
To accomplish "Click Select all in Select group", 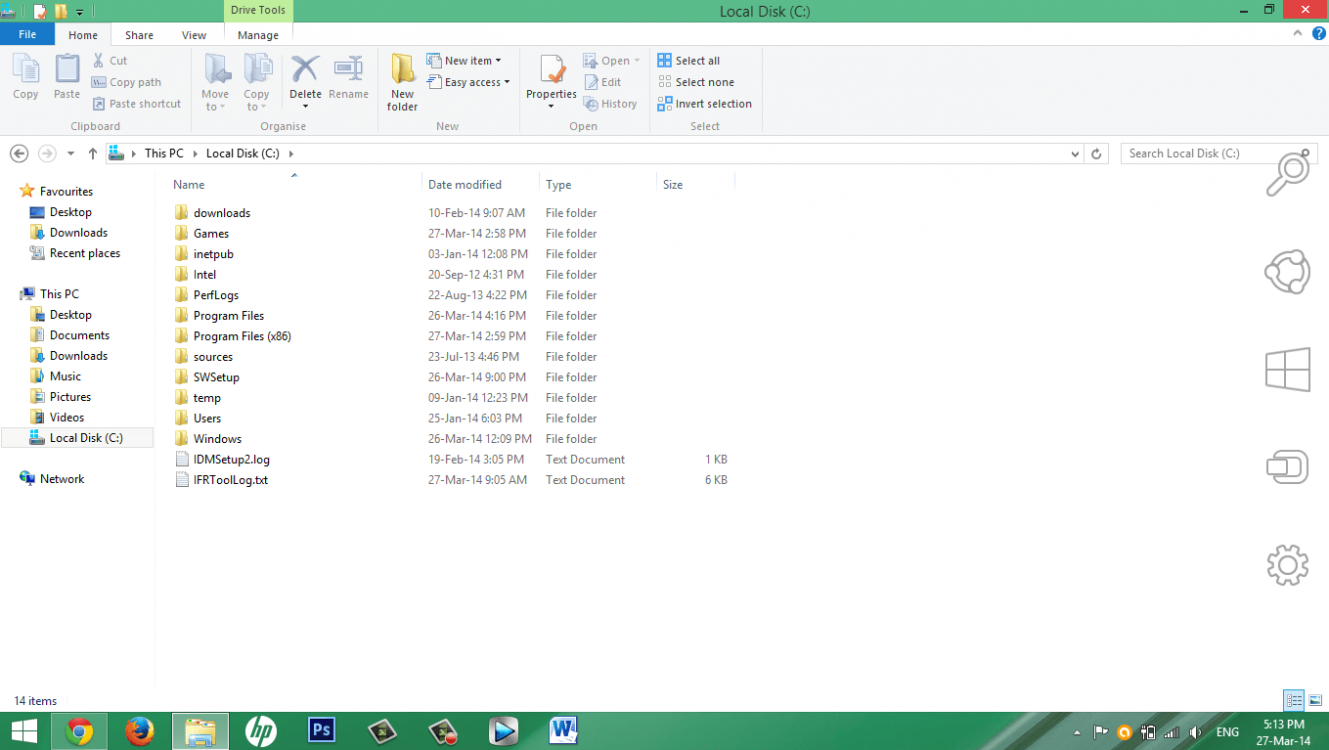I will tap(689, 61).
